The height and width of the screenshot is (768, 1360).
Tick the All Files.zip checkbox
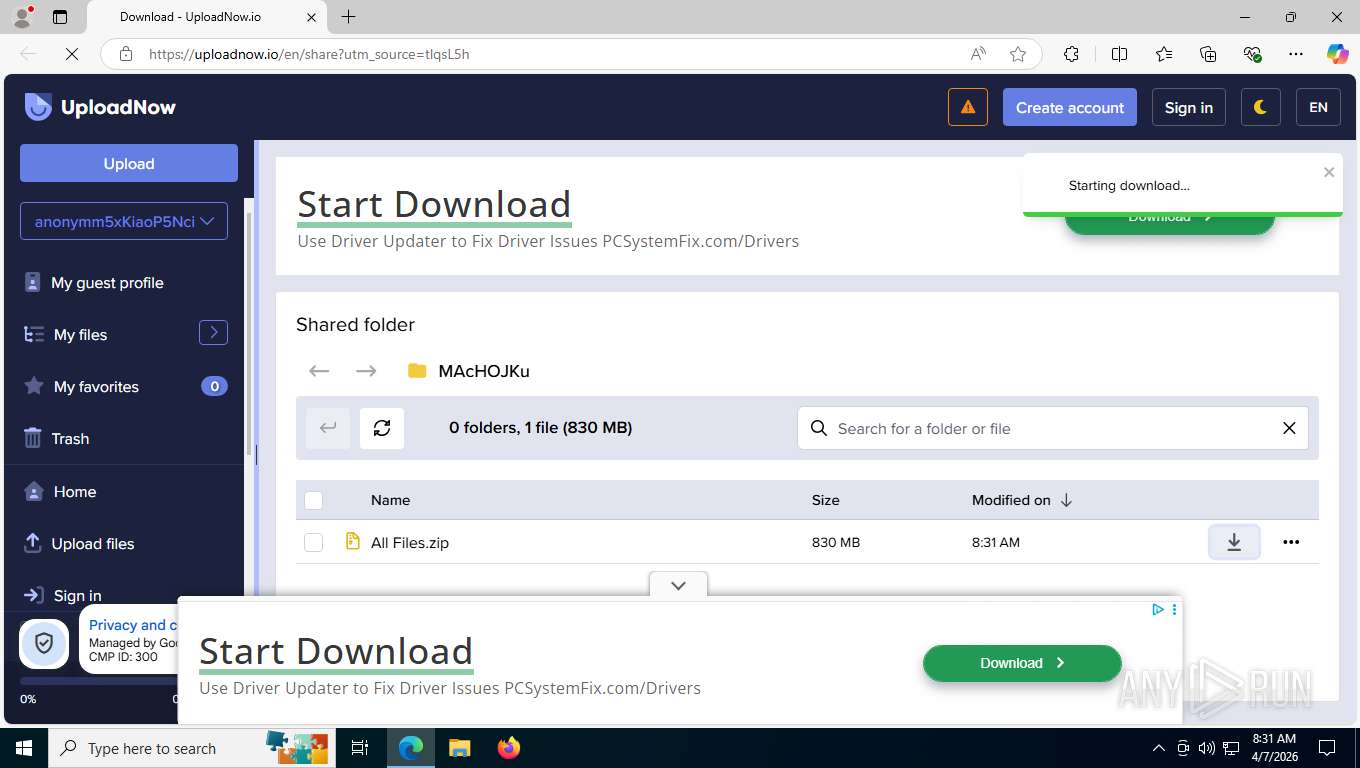pyautogui.click(x=314, y=542)
